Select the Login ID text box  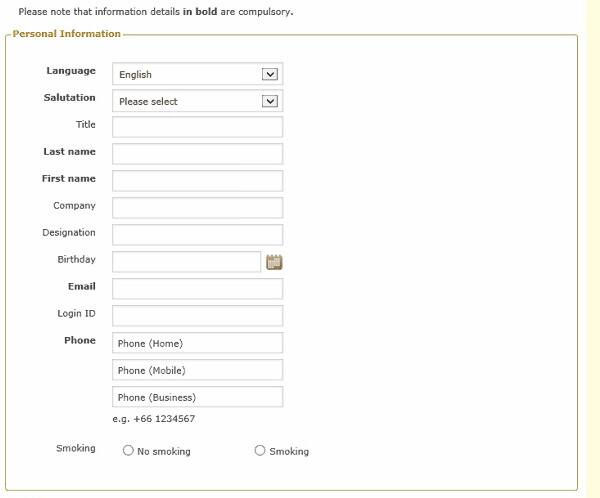point(197,316)
